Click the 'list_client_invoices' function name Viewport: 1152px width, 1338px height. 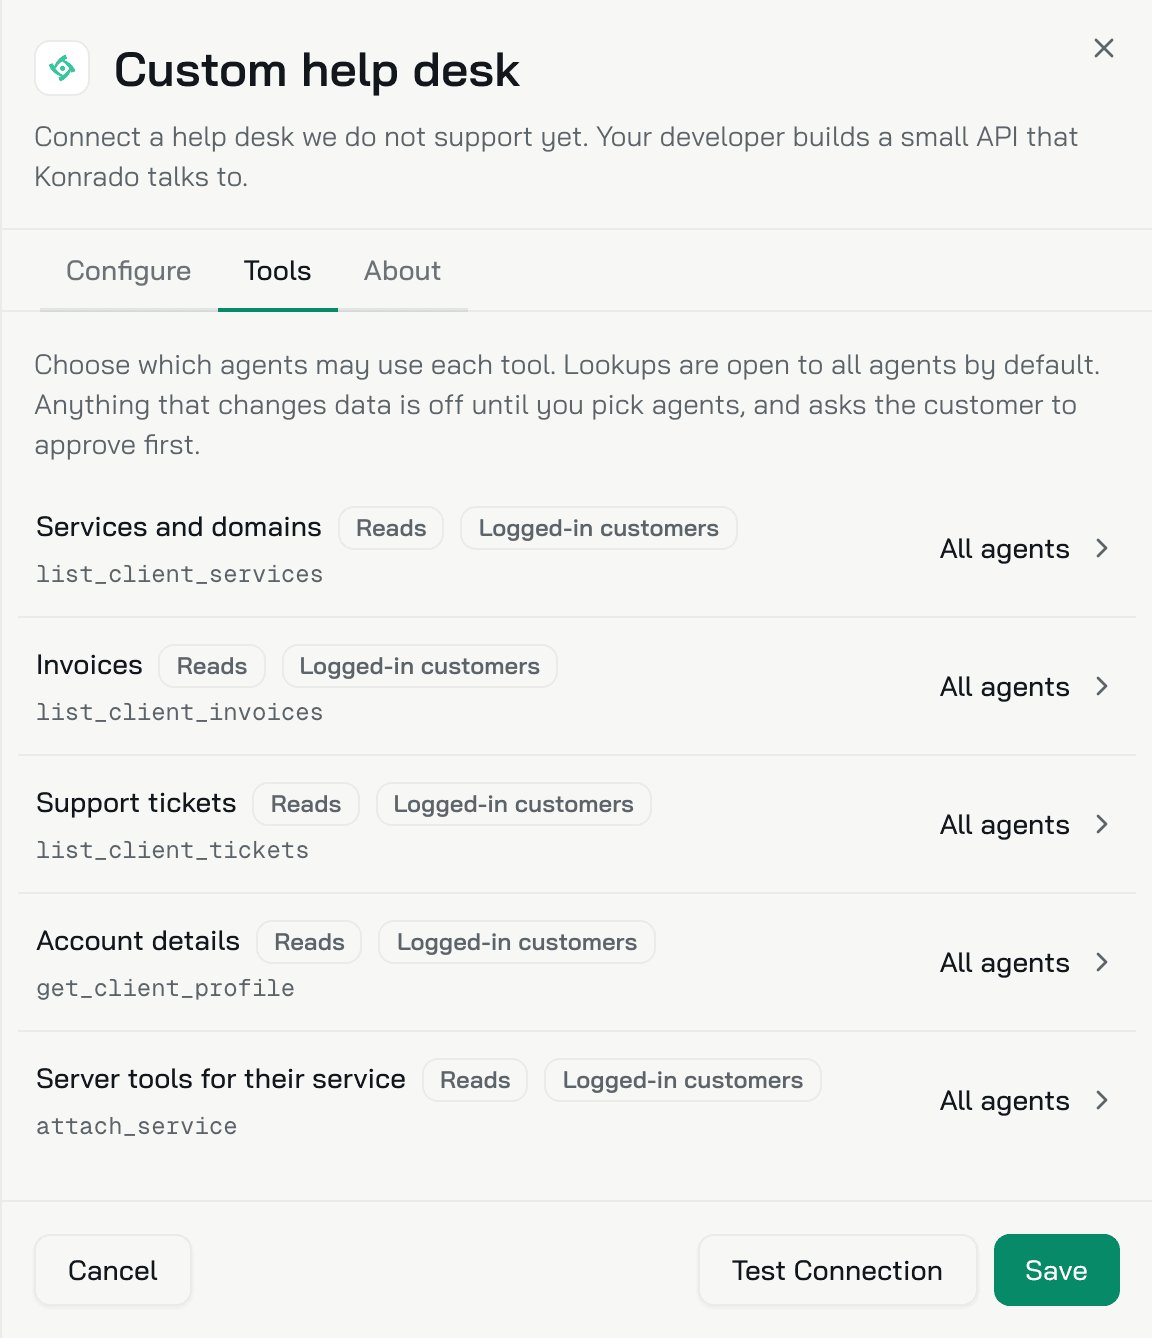pyautogui.click(x=180, y=712)
